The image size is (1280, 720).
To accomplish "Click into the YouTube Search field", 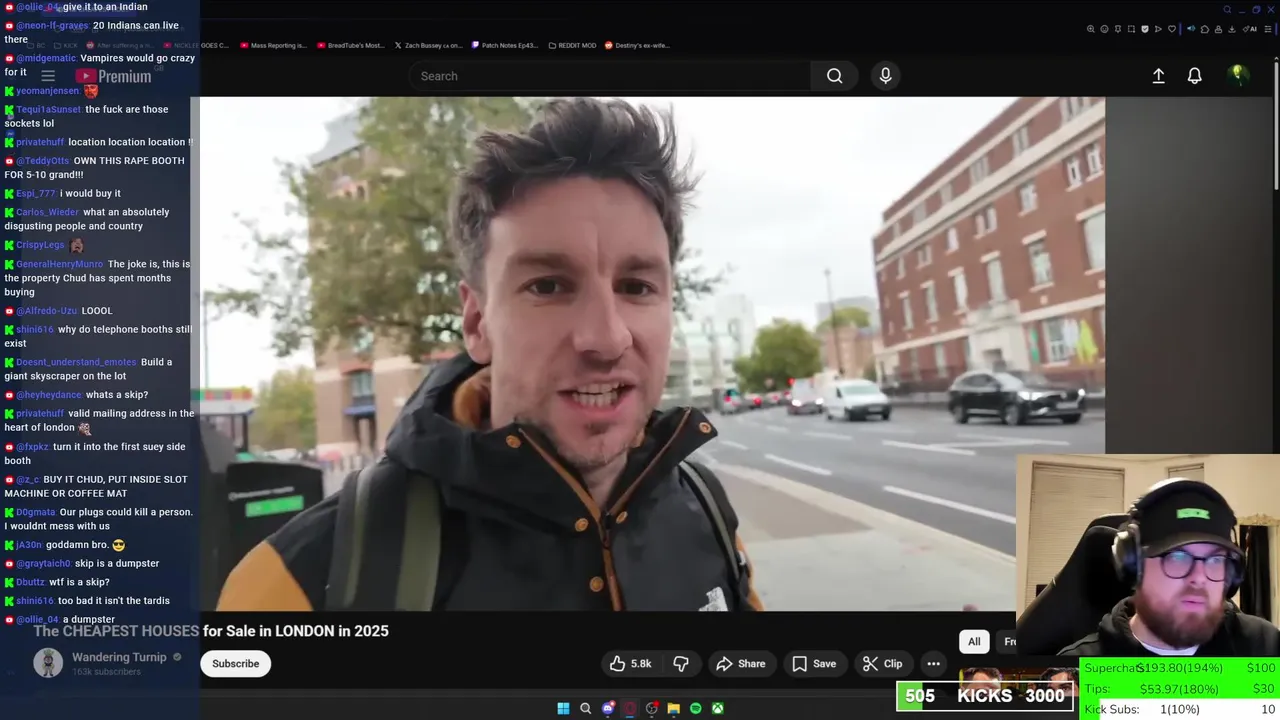I will click(x=610, y=76).
